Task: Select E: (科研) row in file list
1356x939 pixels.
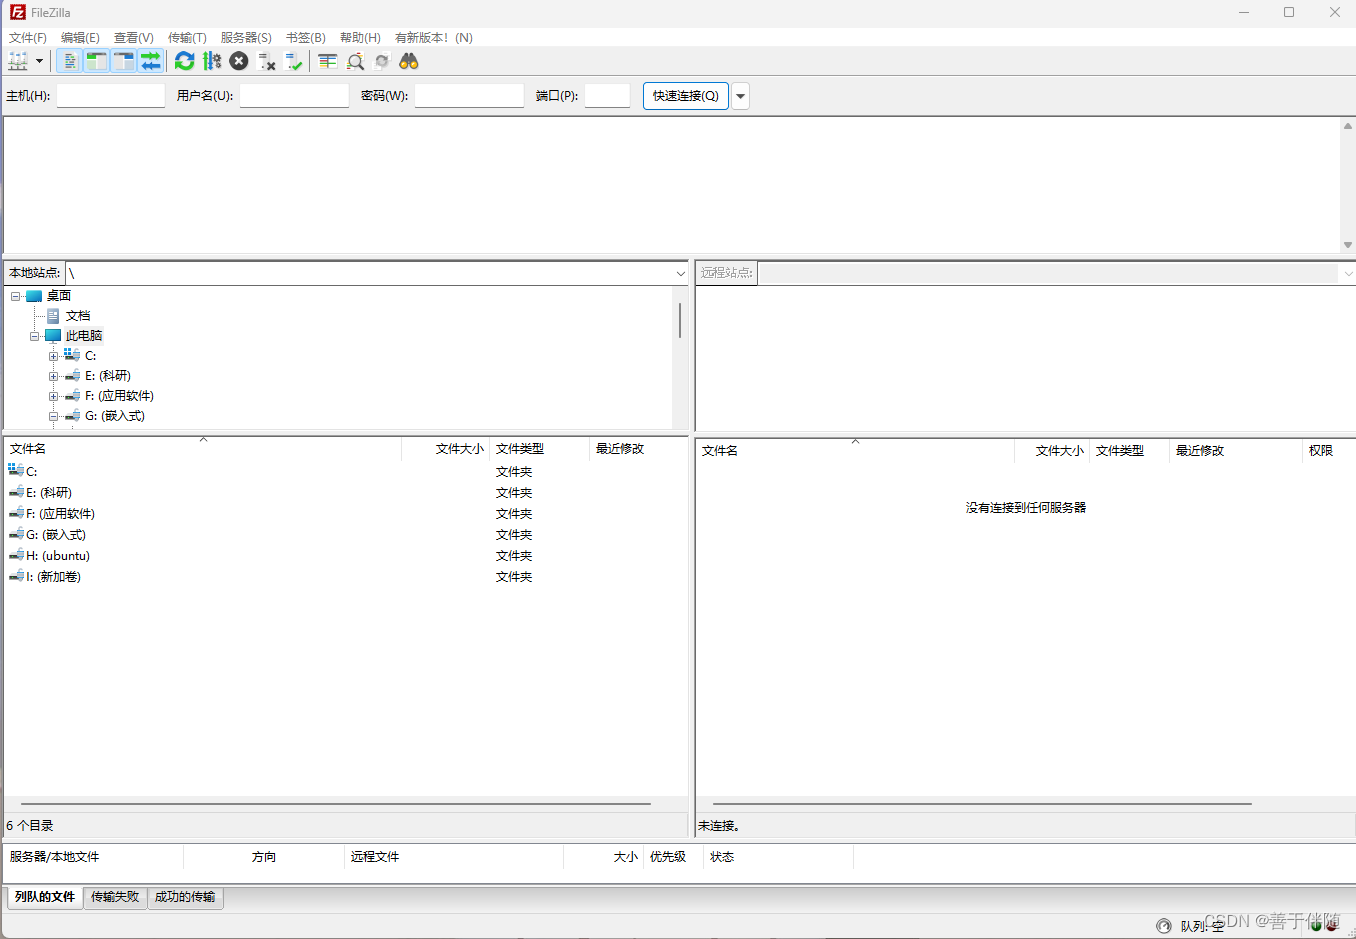Action: pyautogui.click(x=345, y=493)
